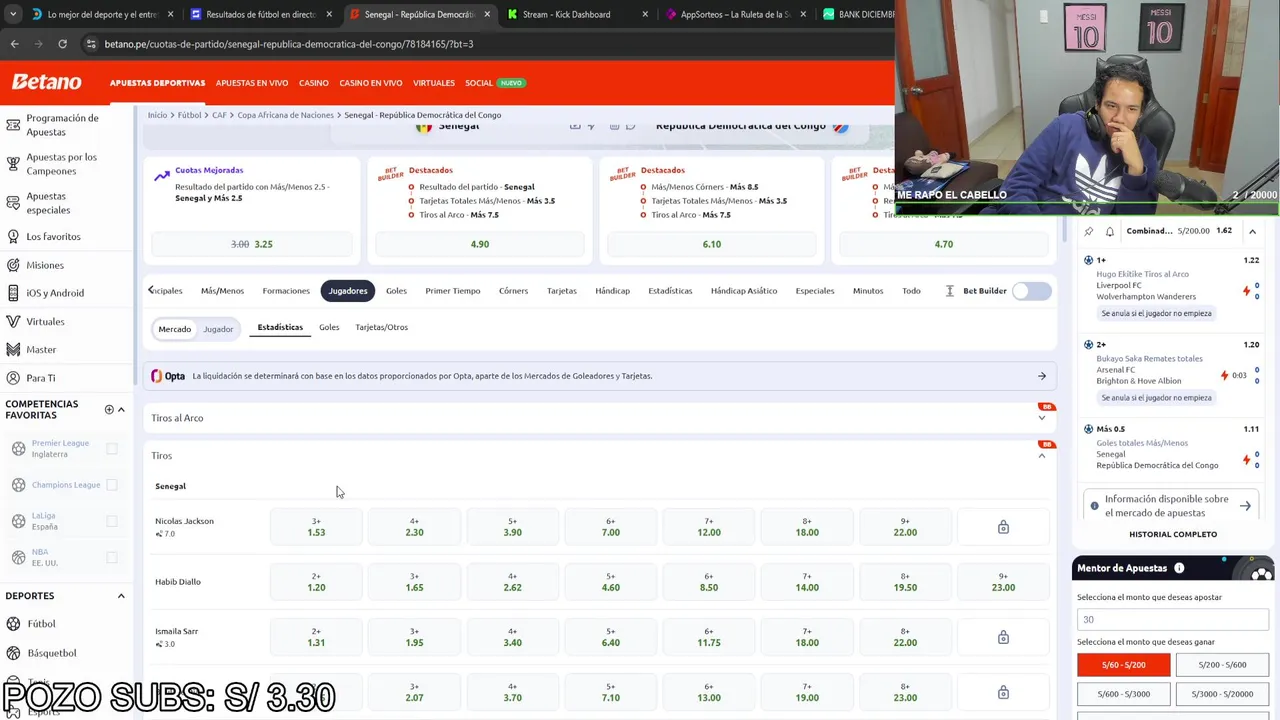This screenshot has height=720, width=1280.
Task: Collapse the Tiros section chevron
Action: pos(1042,456)
